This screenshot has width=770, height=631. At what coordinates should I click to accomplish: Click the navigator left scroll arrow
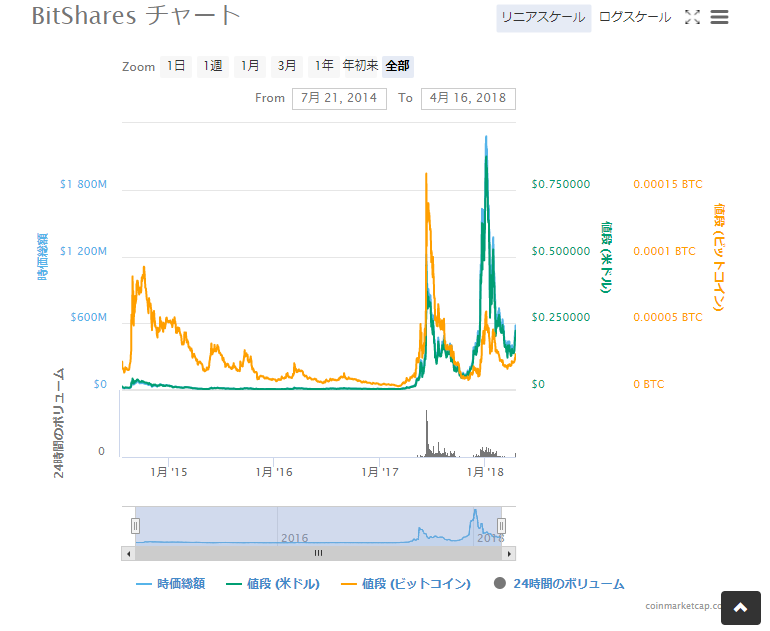coord(129,554)
